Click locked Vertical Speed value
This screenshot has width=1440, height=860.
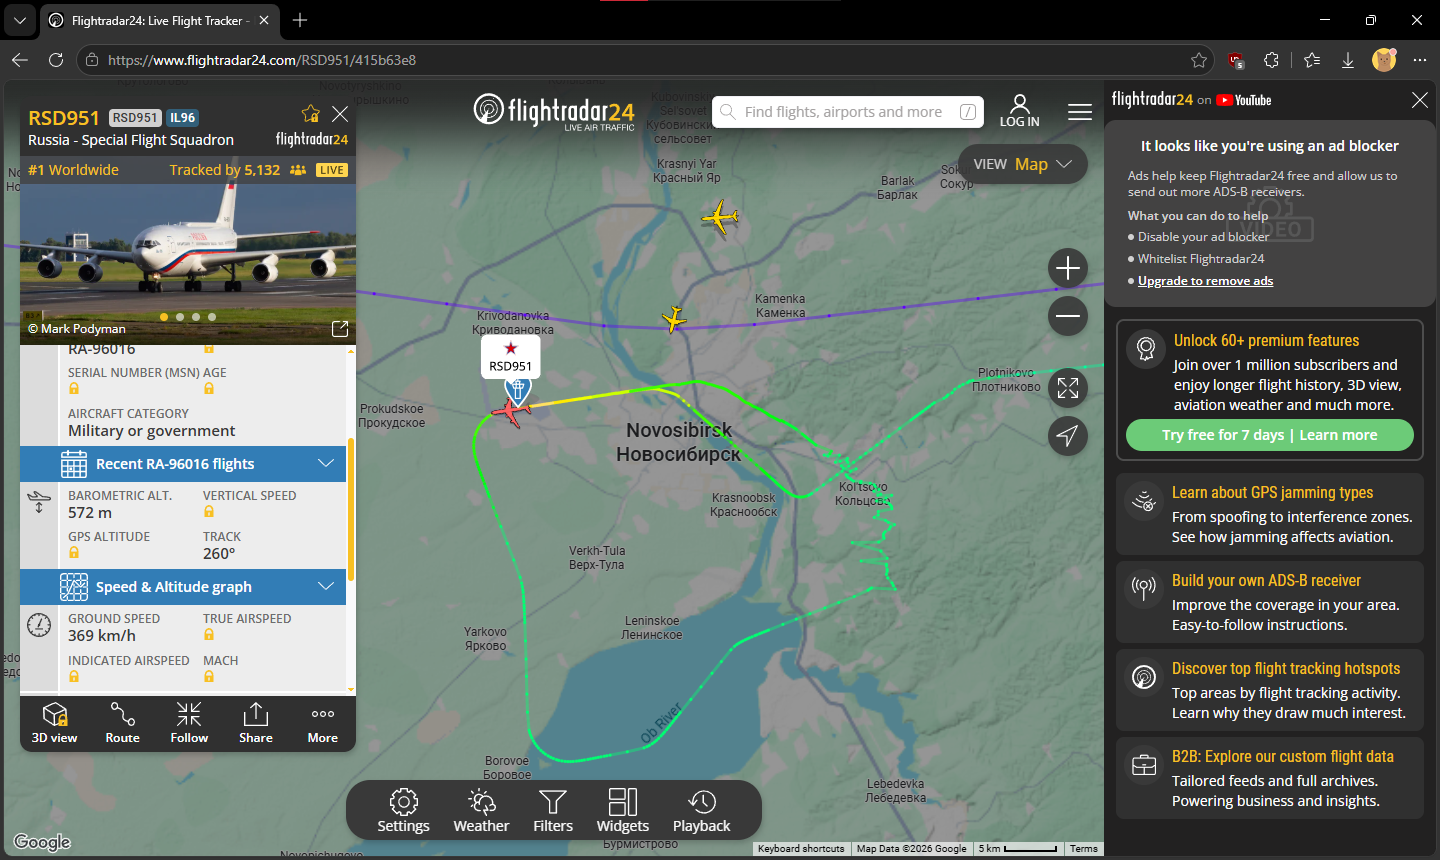pyautogui.click(x=209, y=512)
